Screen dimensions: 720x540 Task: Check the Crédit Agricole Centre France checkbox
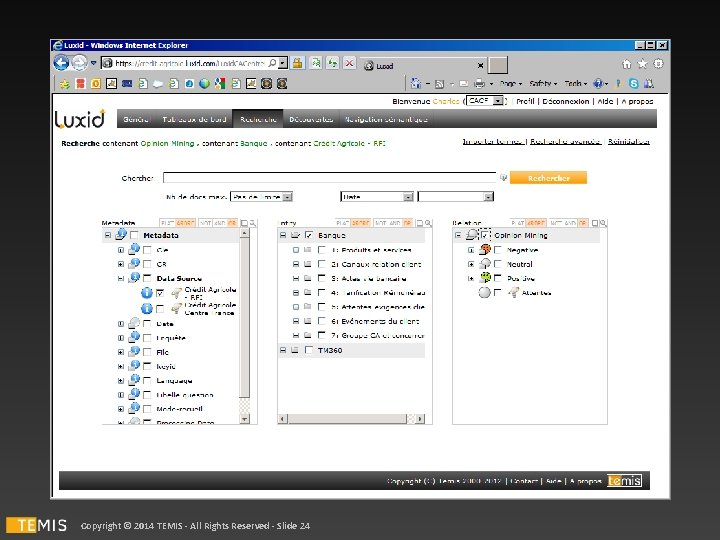[x=160, y=309]
